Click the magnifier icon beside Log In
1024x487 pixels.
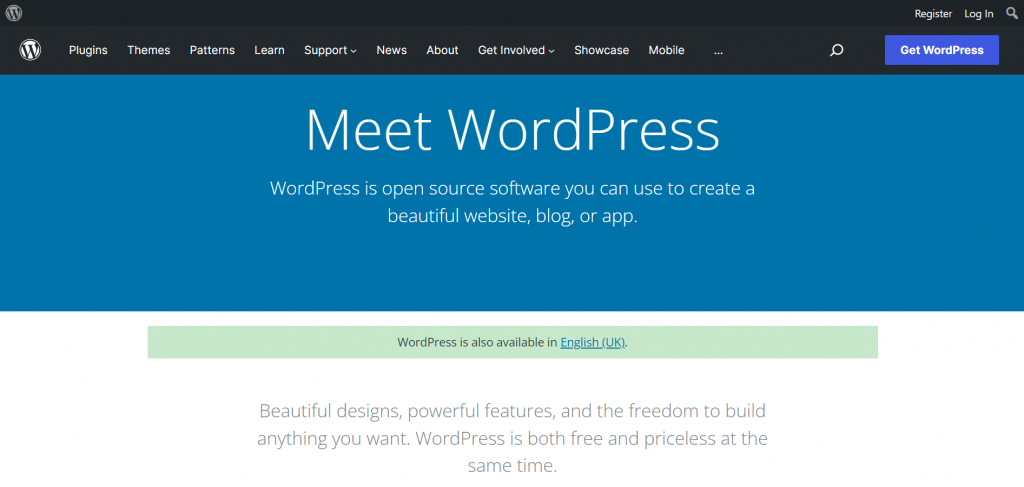tap(1012, 13)
